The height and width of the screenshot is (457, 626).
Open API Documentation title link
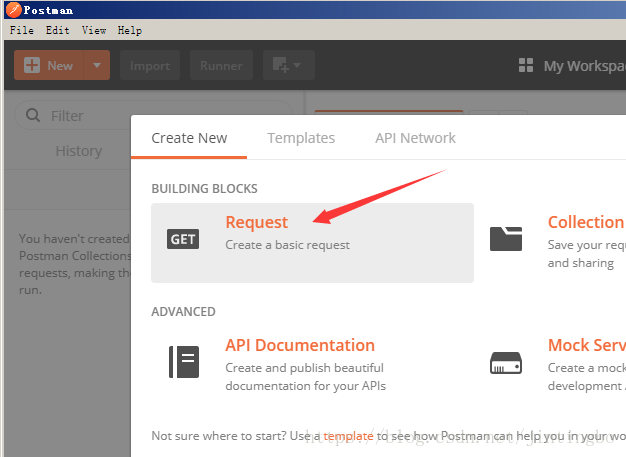tap(300, 345)
